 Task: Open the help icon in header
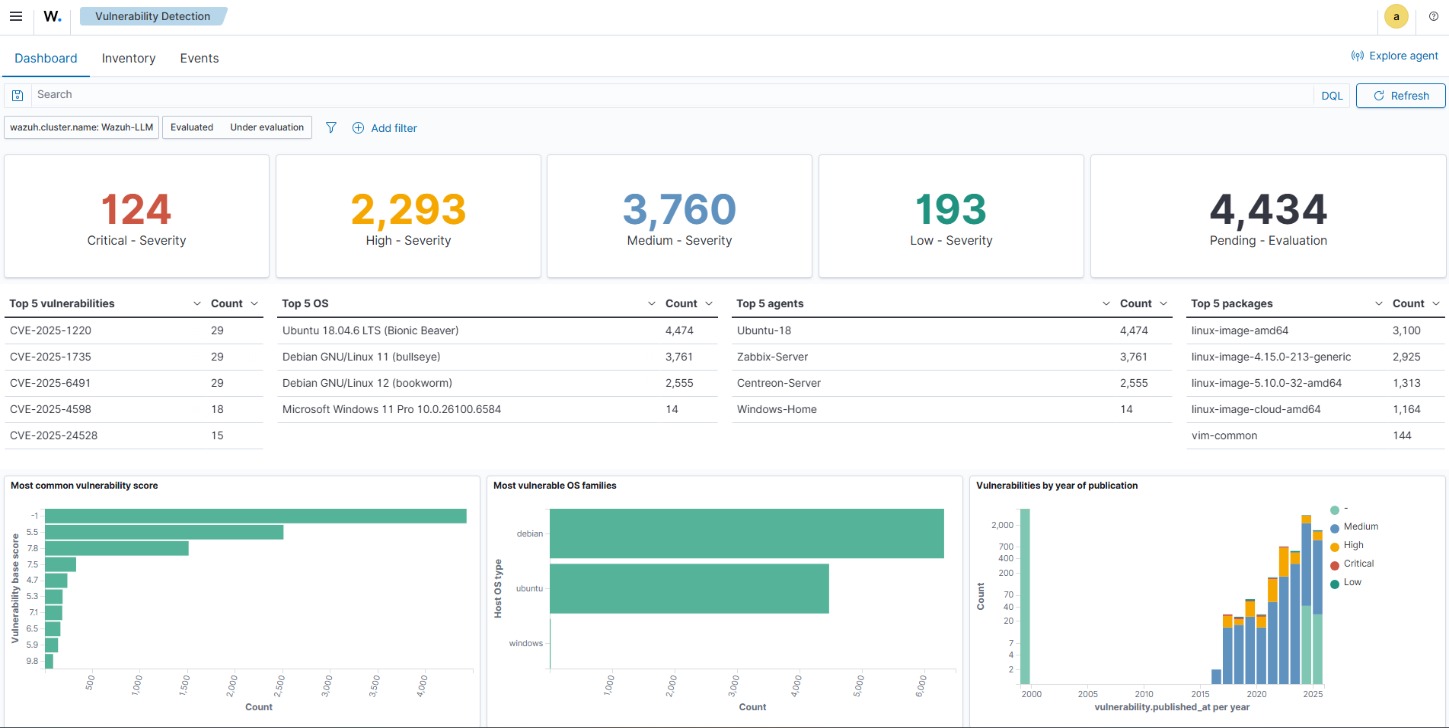[1433, 16]
